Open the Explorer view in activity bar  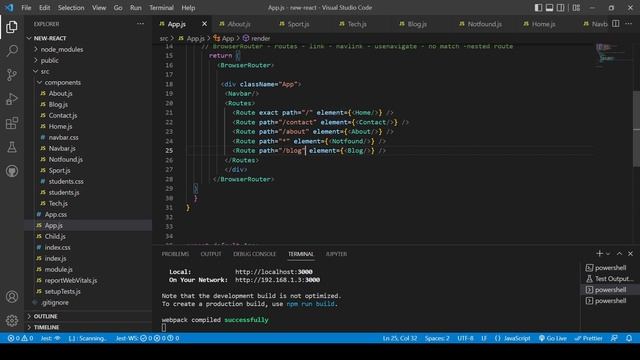pyautogui.click(x=12, y=27)
